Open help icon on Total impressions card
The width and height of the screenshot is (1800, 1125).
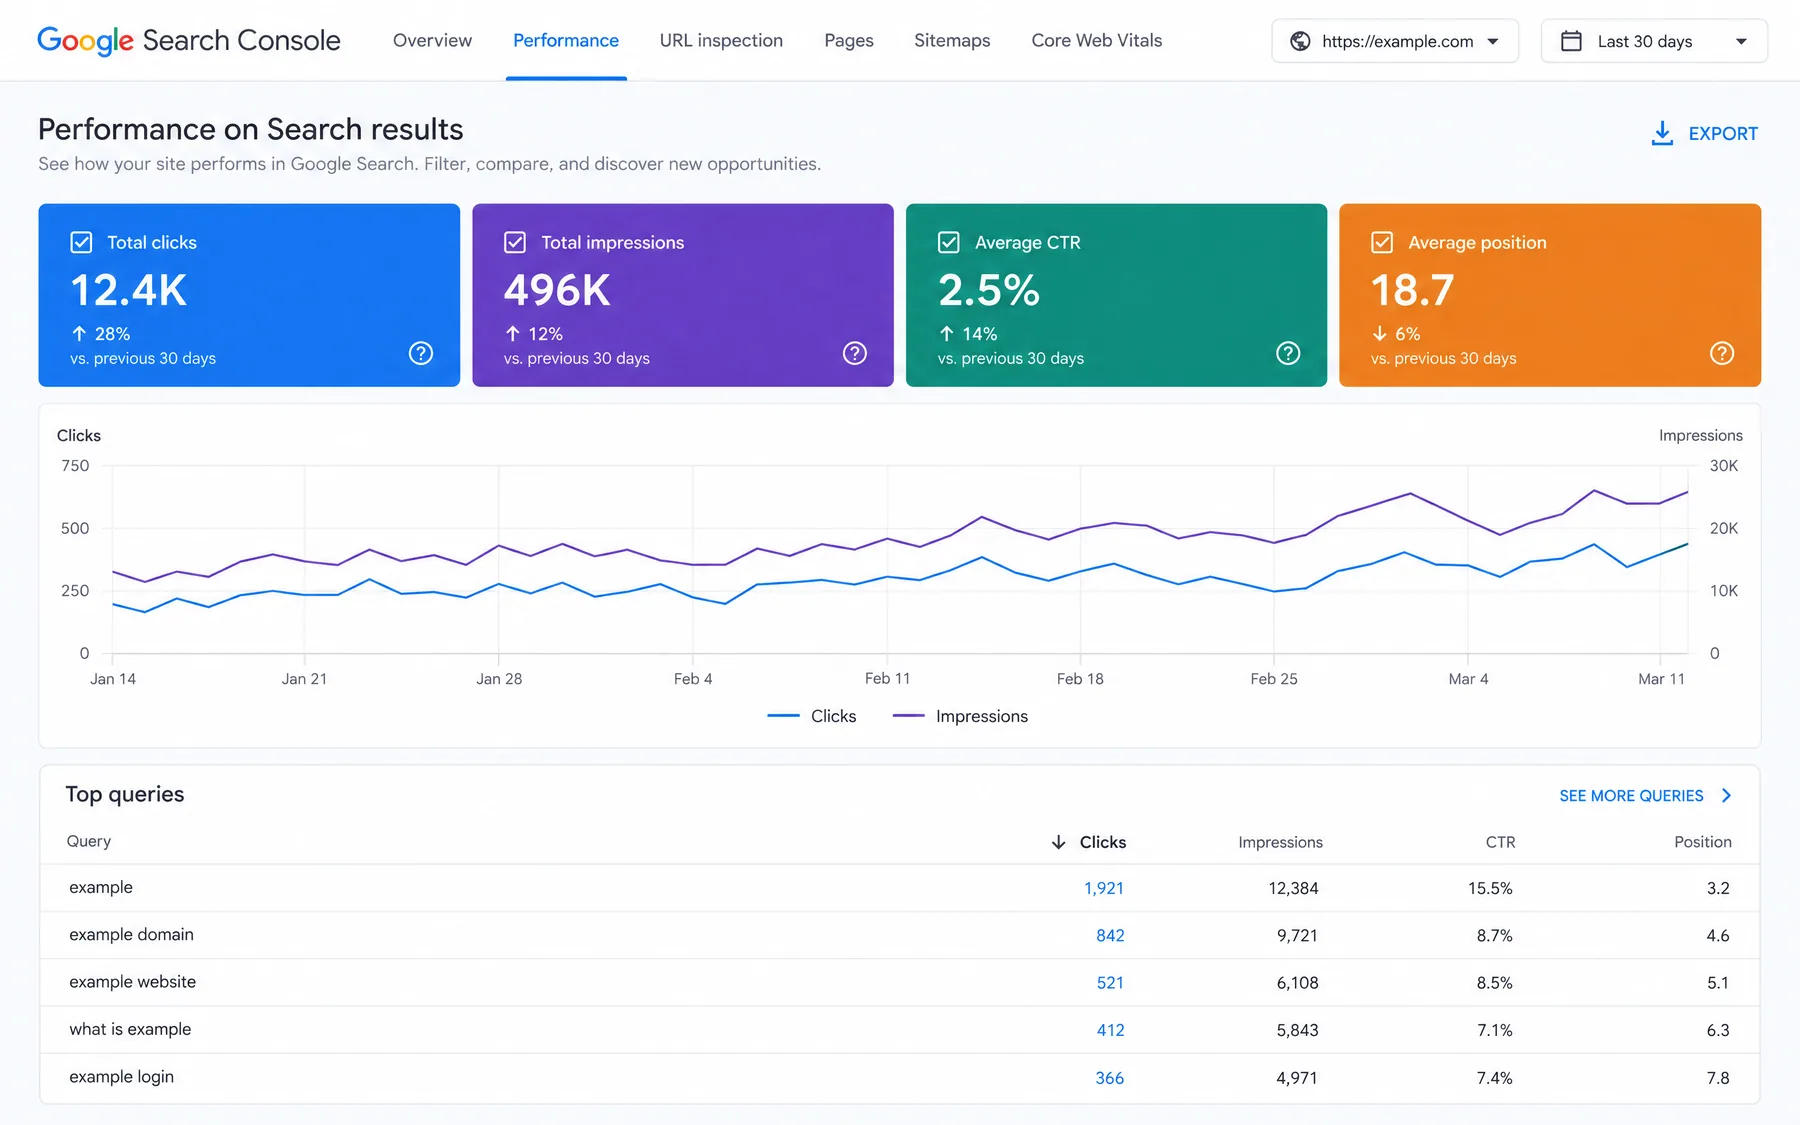[855, 353]
